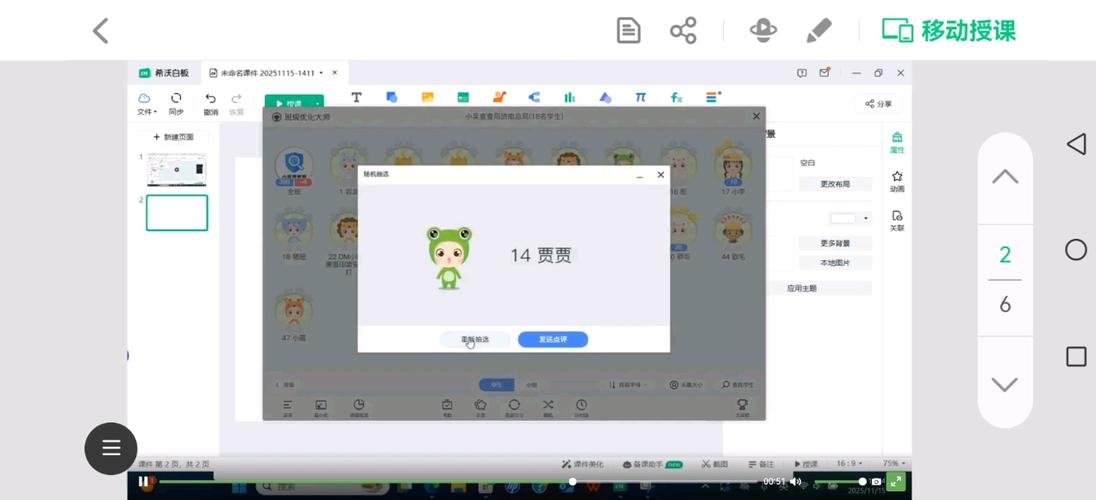Viewport: 1096px width, 500px height.
Task: Select slide thumbnail 1
Action: pos(177,170)
